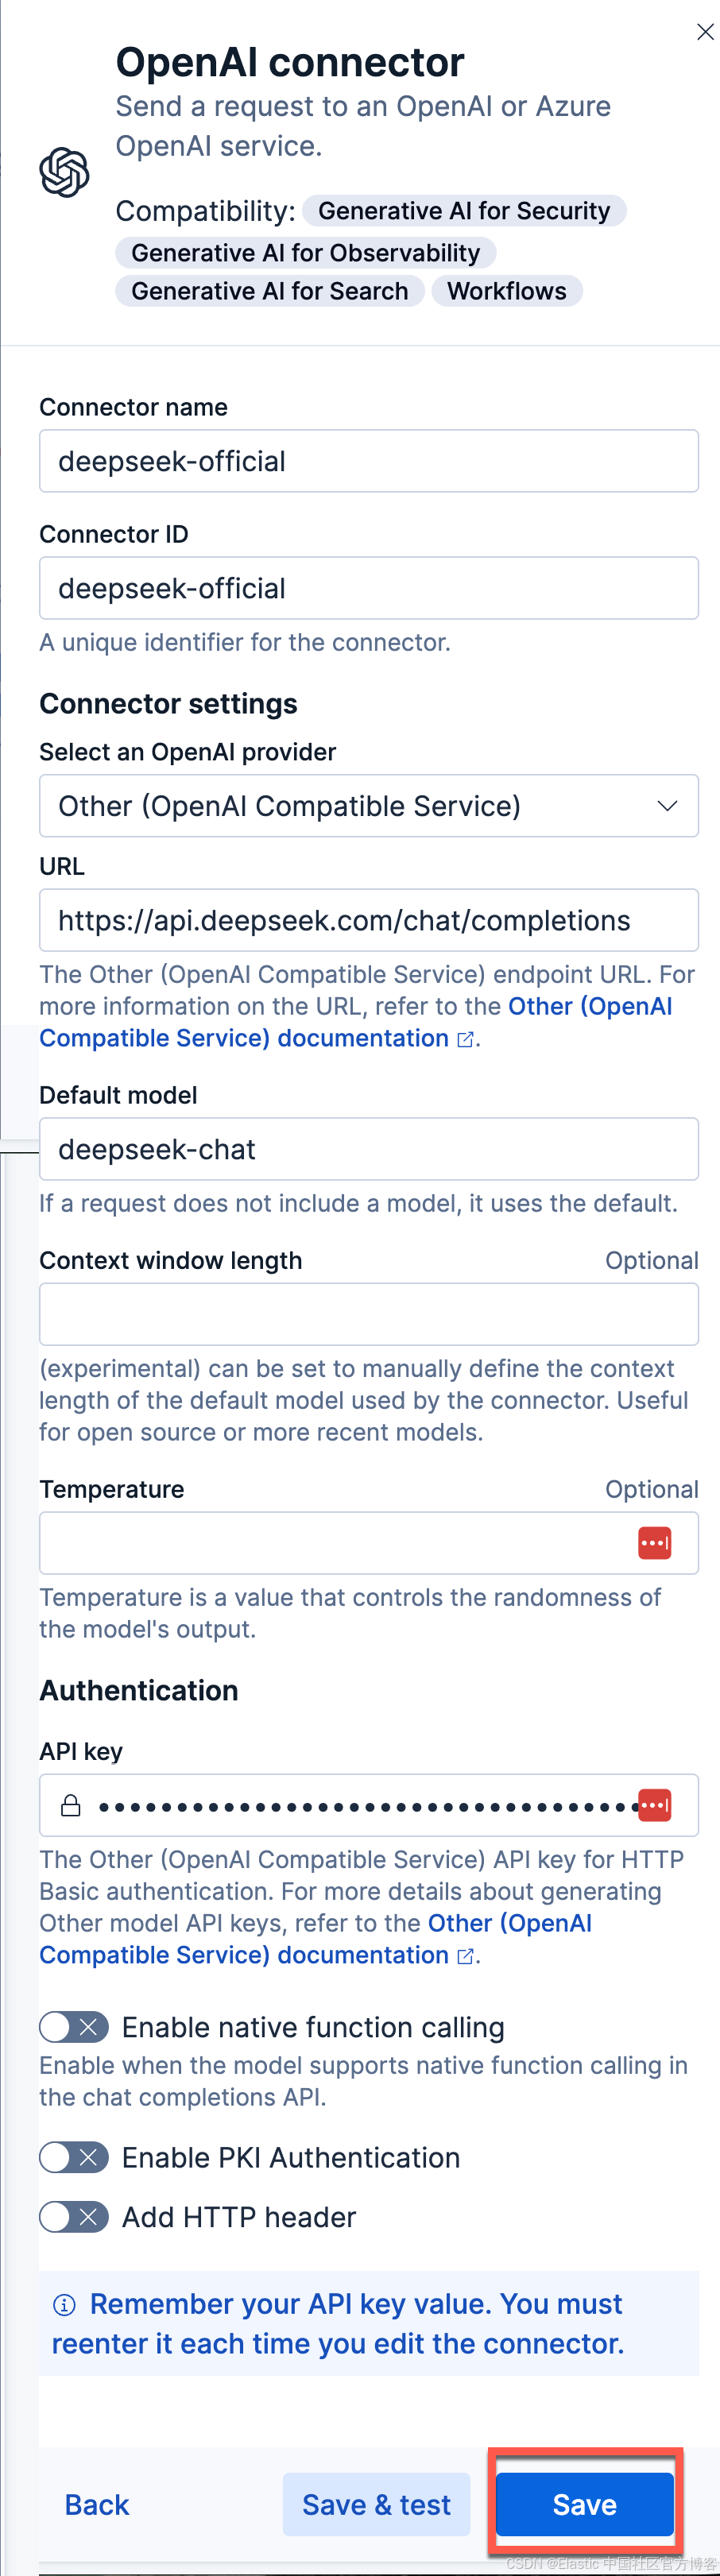Click the Context window length field

click(x=369, y=1314)
